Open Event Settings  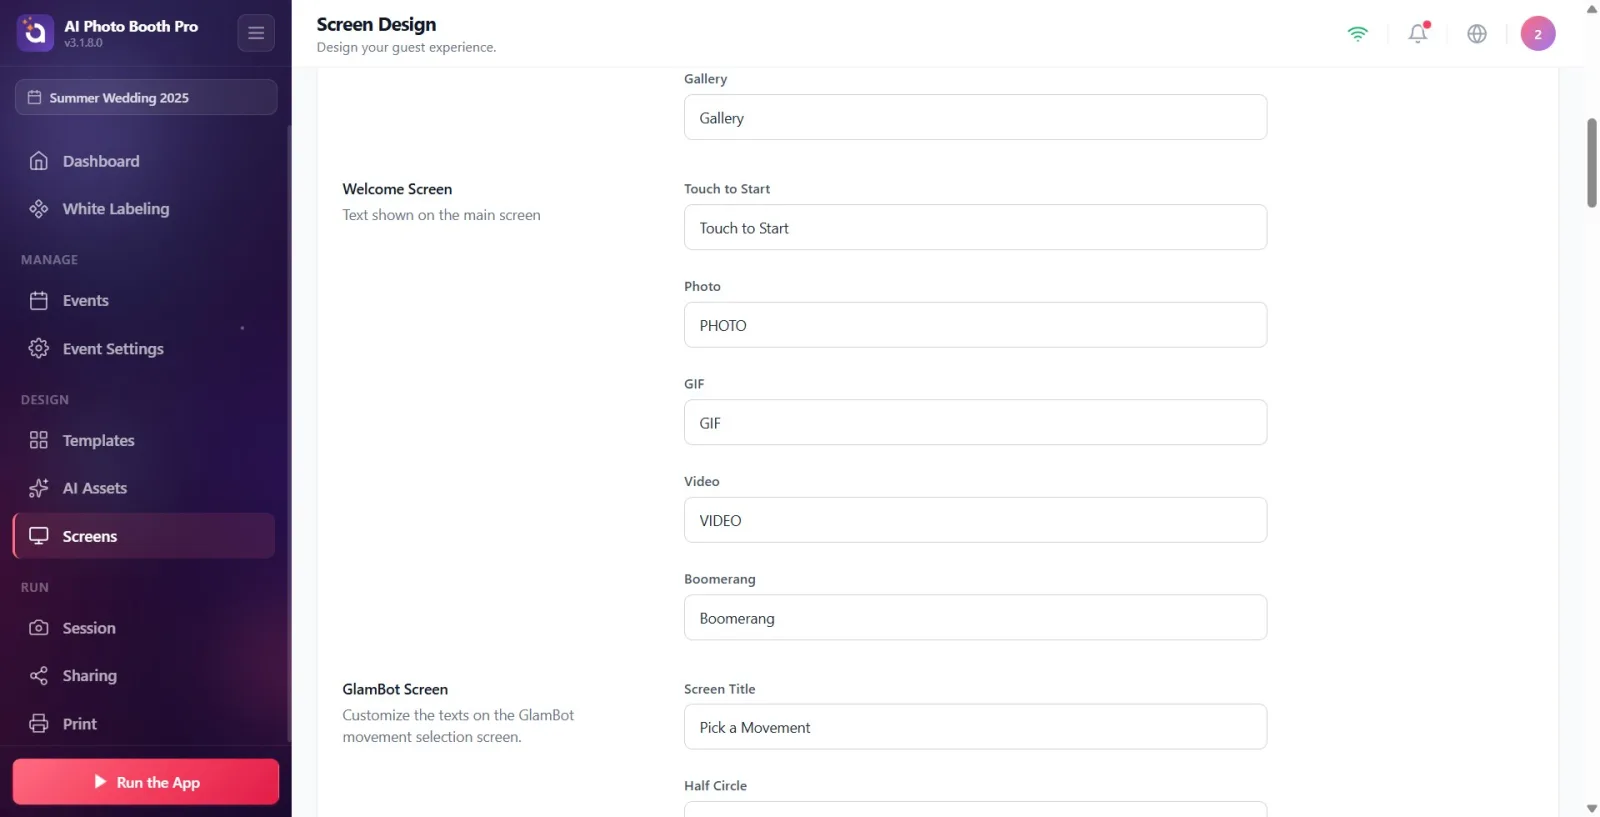(x=144, y=349)
